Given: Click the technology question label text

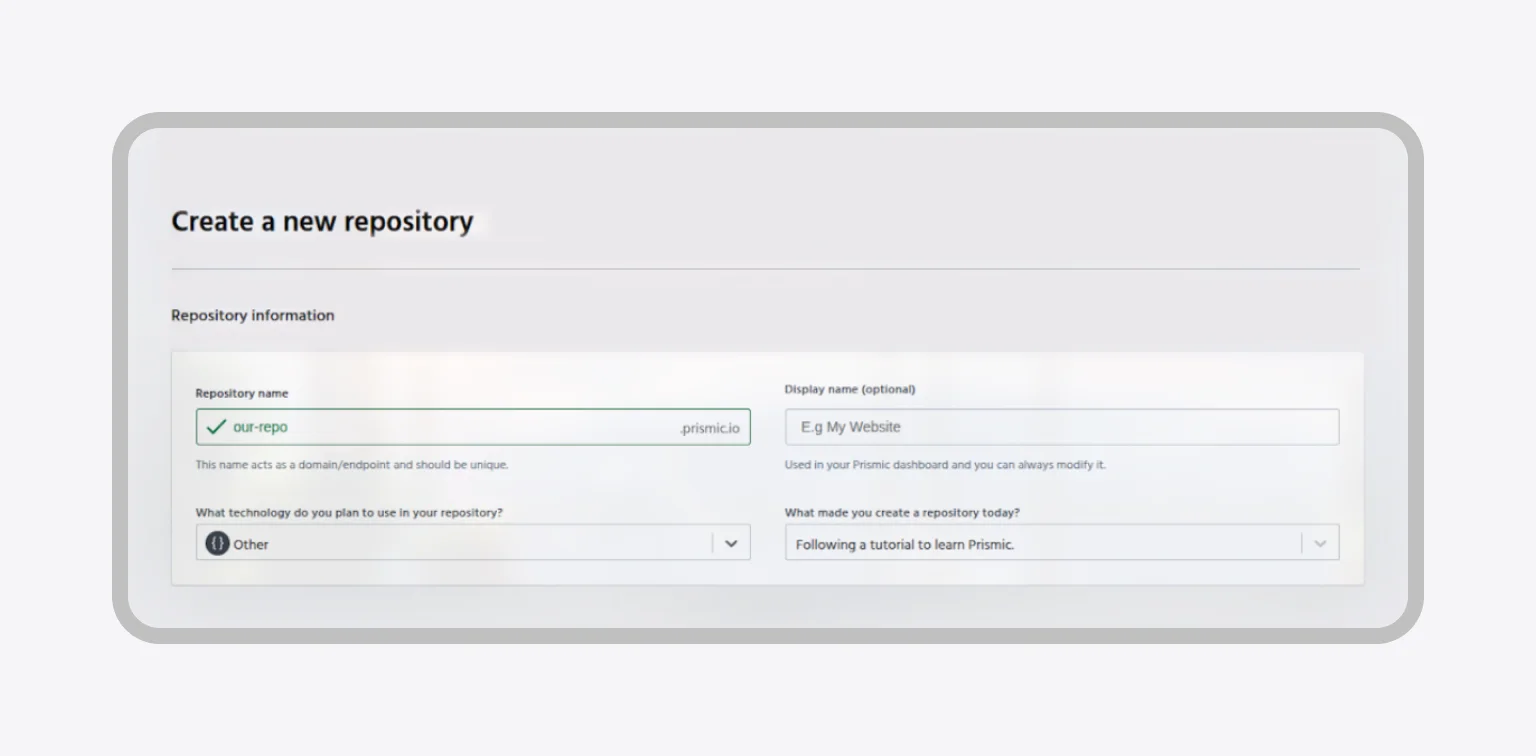Looking at the screenshot, I should 352,512.
